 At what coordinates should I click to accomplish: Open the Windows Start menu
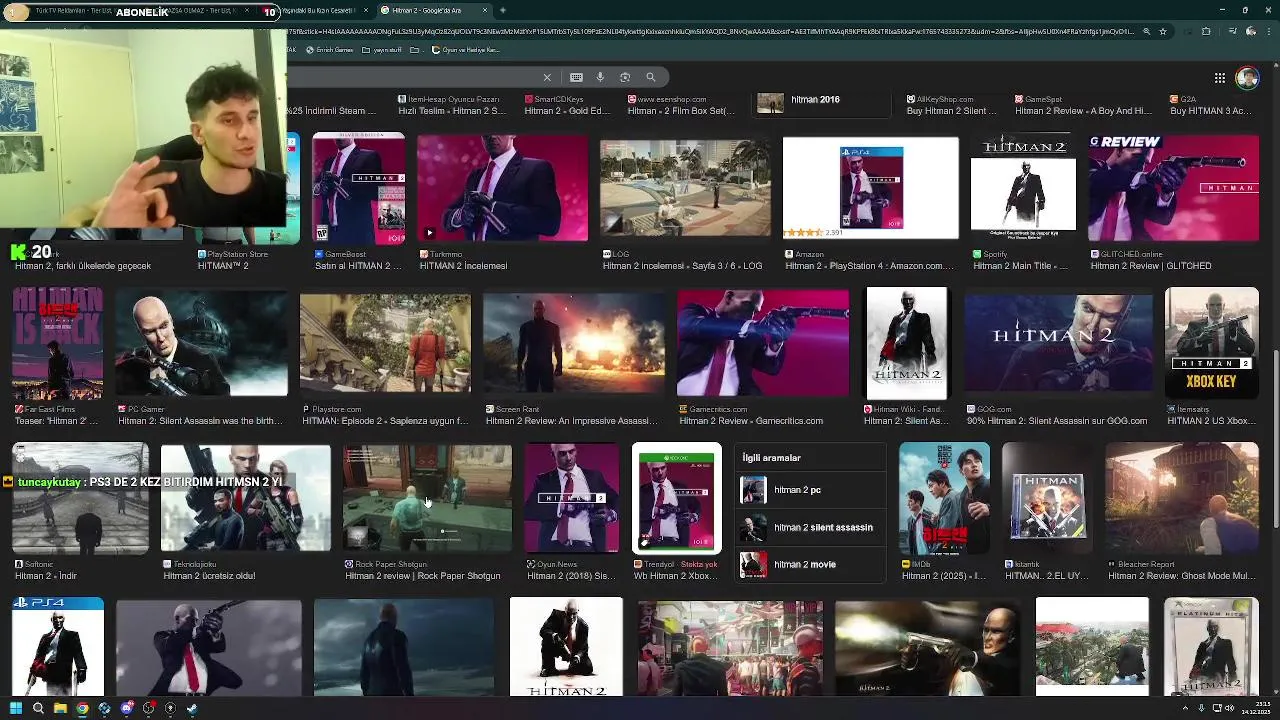coord(16,708)
